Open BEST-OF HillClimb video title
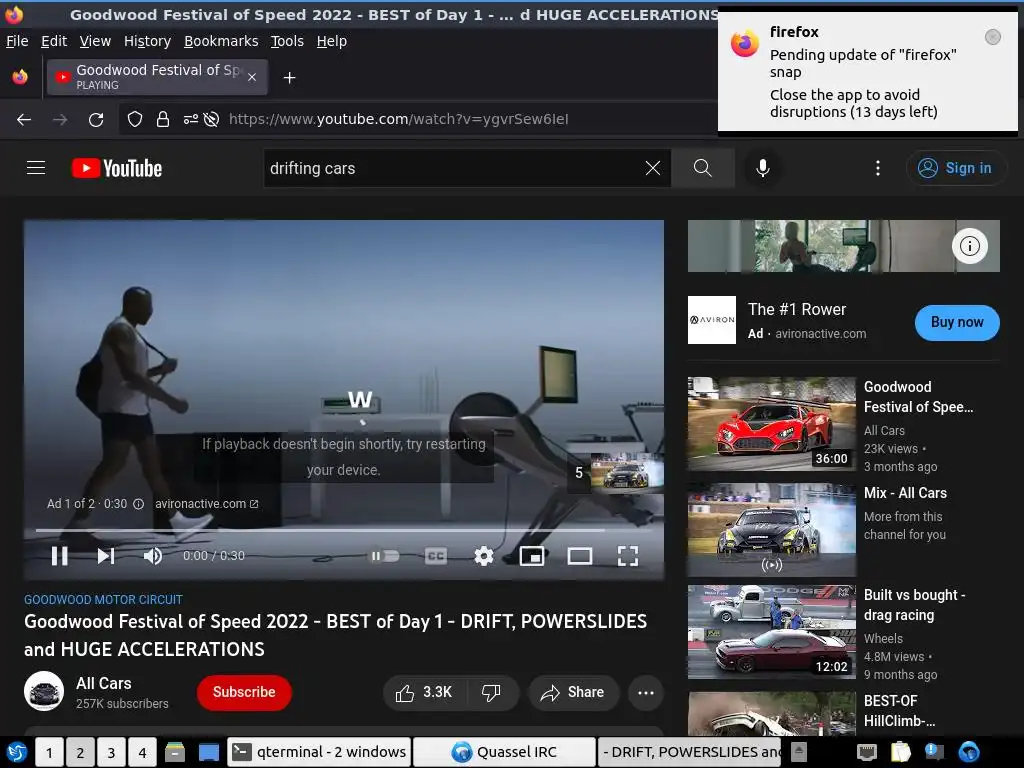The height and width of the screenshot is (768, 1024). pyautogui.click(x=899, y=711)
